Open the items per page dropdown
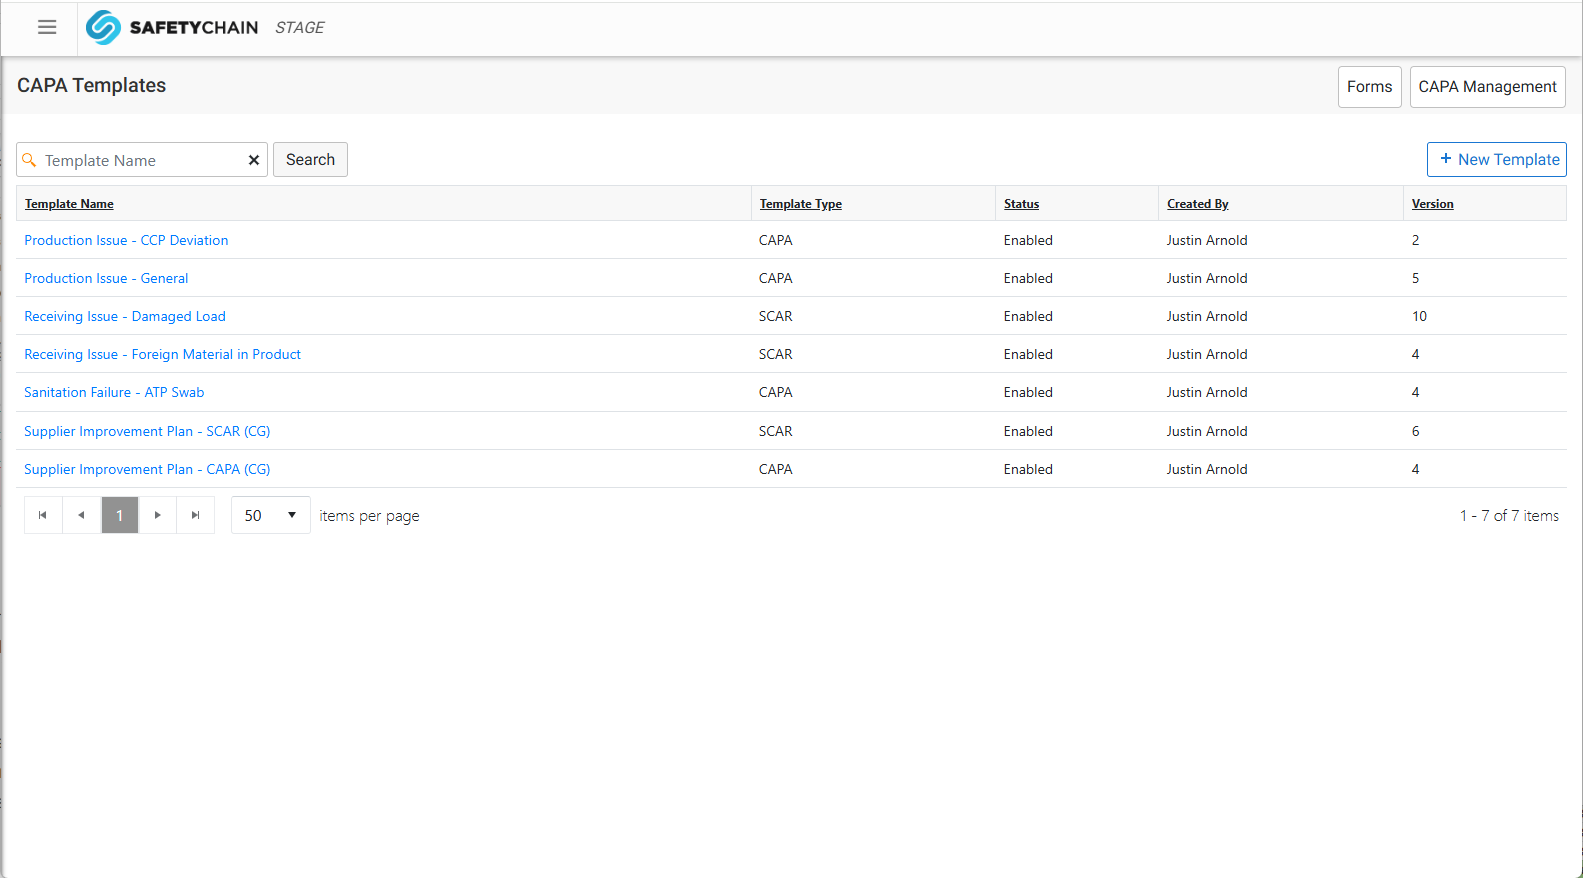The image size is (1583, 878). tap(271, 515)
